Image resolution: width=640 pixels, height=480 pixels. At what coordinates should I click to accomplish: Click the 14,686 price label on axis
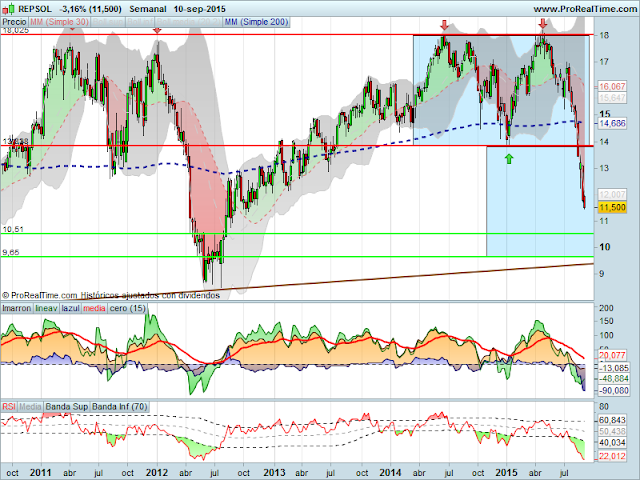coord(612,123)
